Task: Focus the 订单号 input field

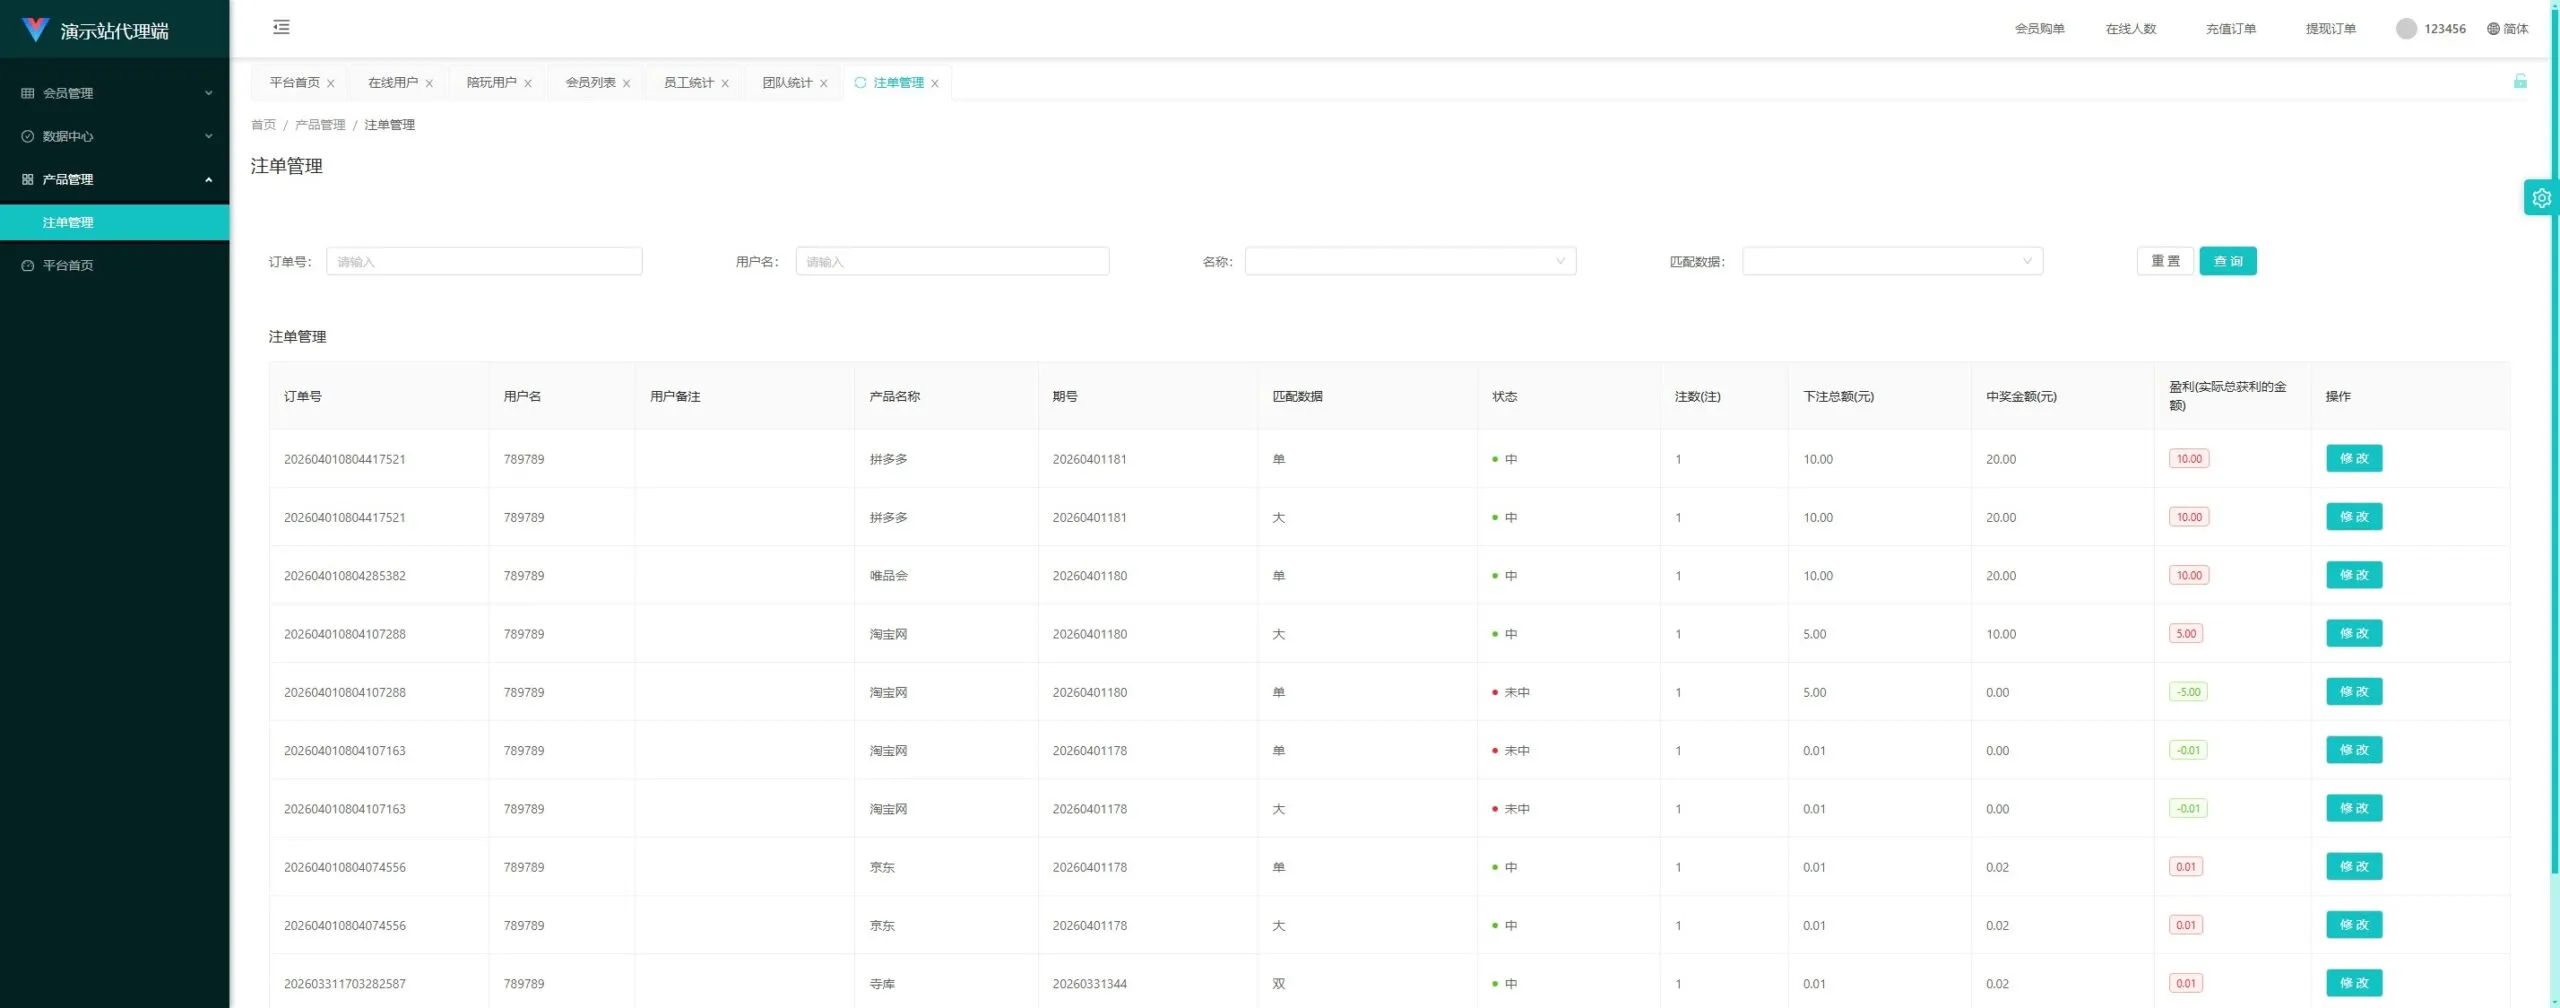Action: [484, 261]
